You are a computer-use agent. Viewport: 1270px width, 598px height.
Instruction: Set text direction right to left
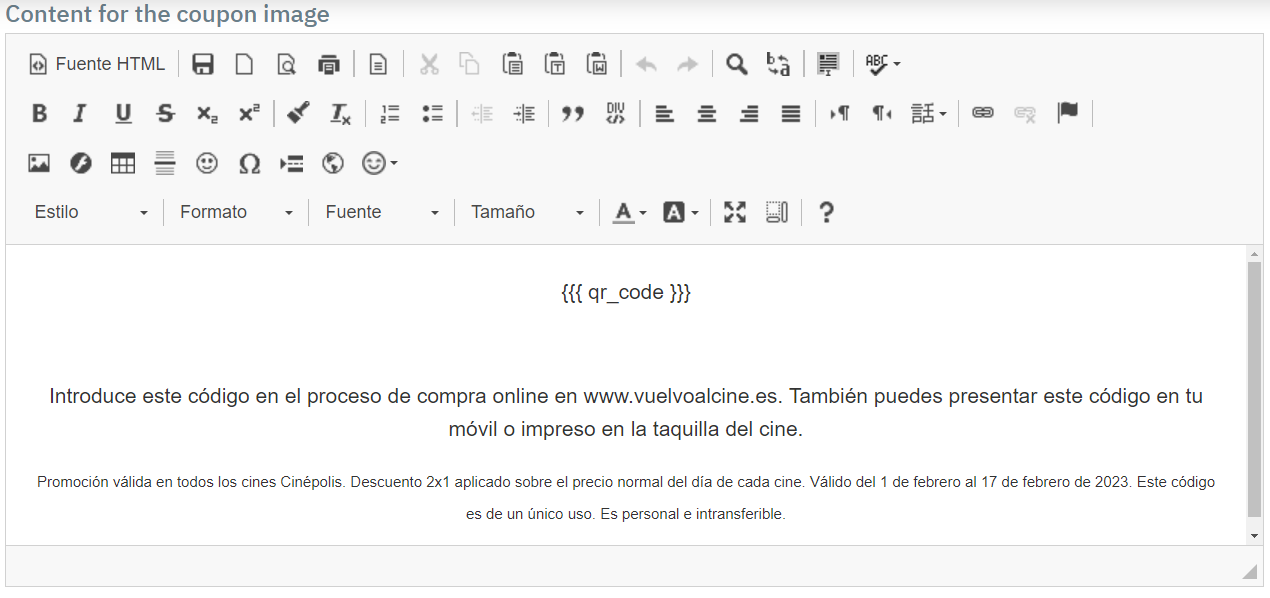click(882, 113)
